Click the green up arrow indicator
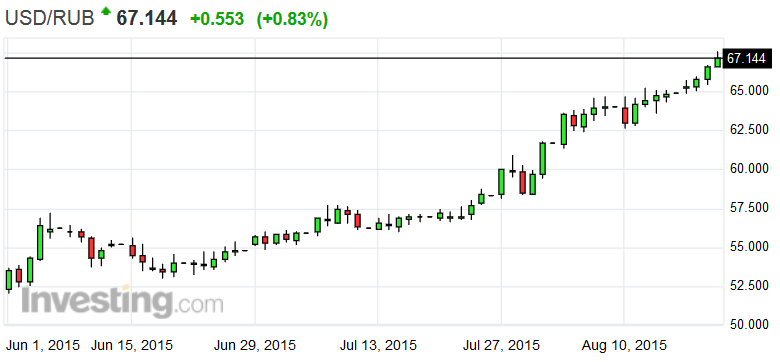 (x=105, y=12)
